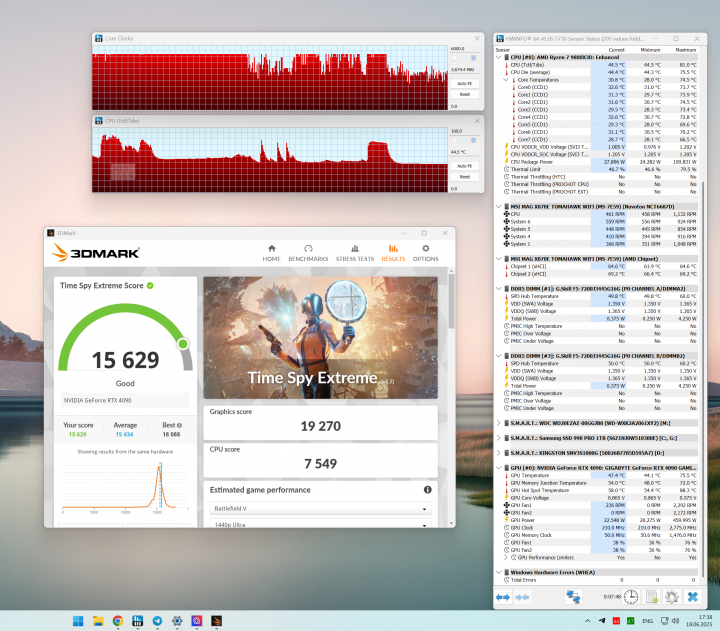
Task: Click the 3DMark scrollbar down arrow
Action: pos(451,524)
